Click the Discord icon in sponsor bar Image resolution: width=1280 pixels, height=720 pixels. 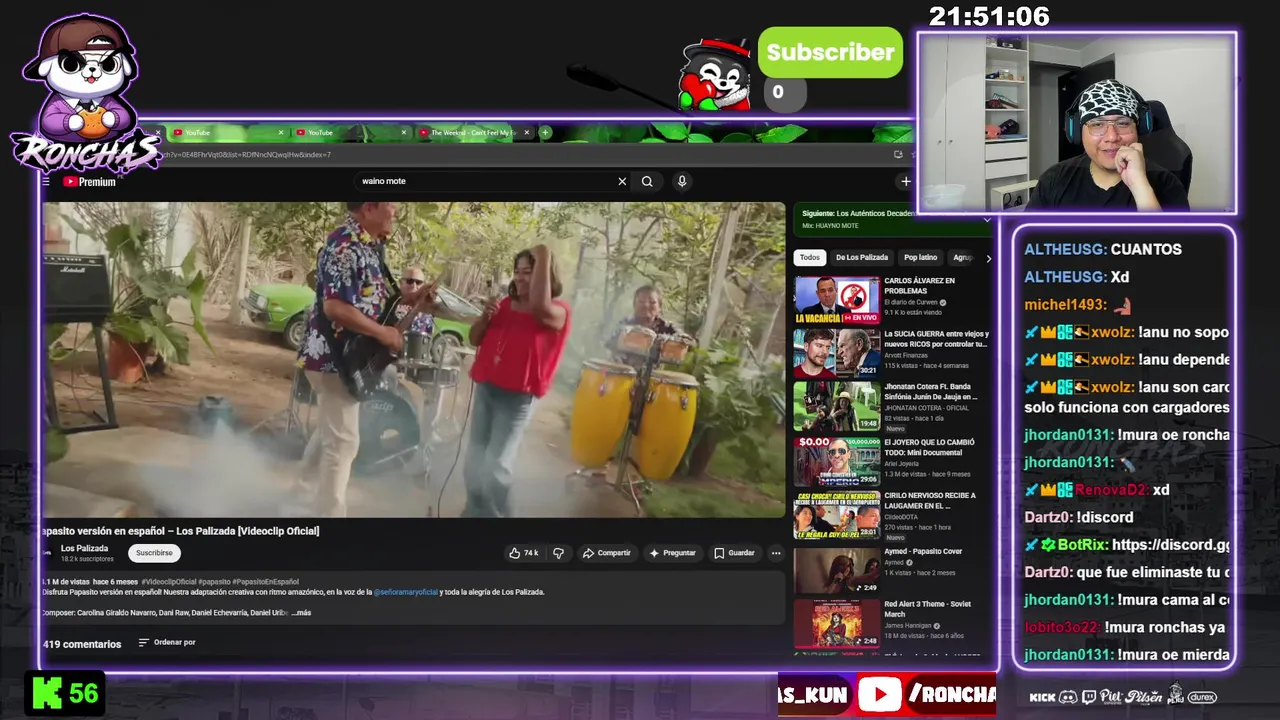click(x=1068, y=697)
